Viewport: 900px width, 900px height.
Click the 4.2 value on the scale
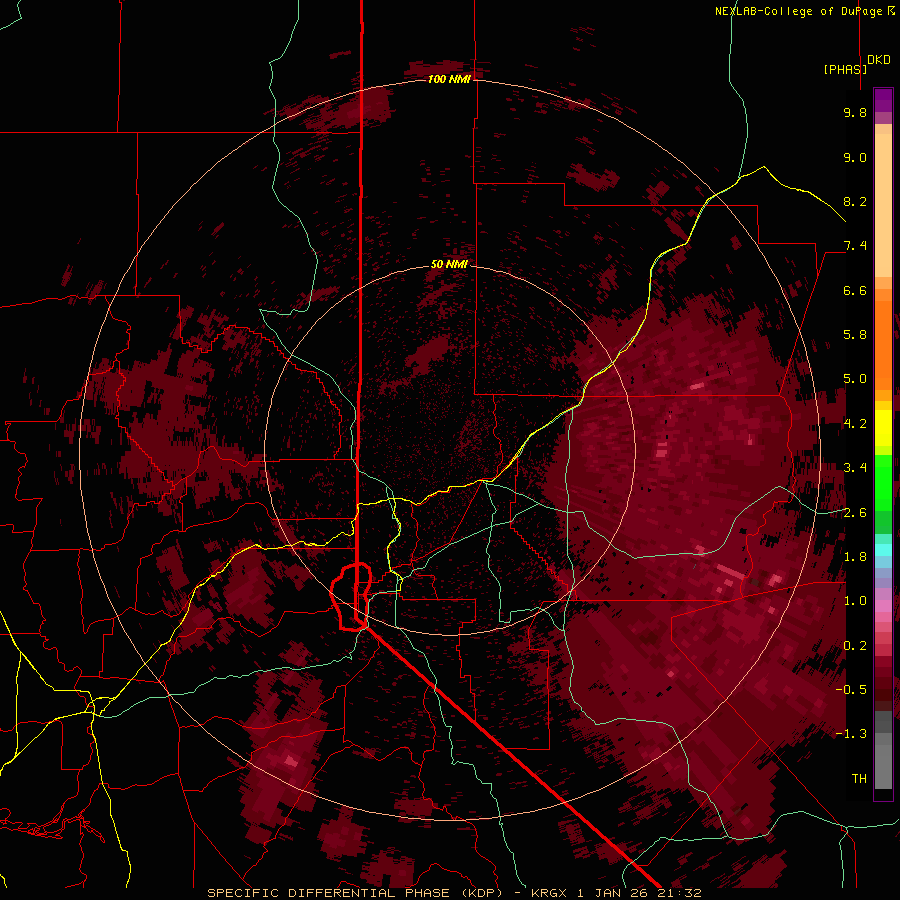pyautogui.click(x=855, y=424)
